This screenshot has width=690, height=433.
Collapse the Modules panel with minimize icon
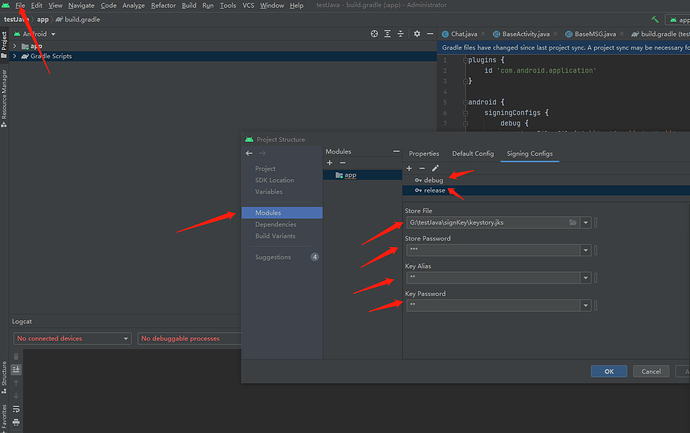(x=396, y=152)
